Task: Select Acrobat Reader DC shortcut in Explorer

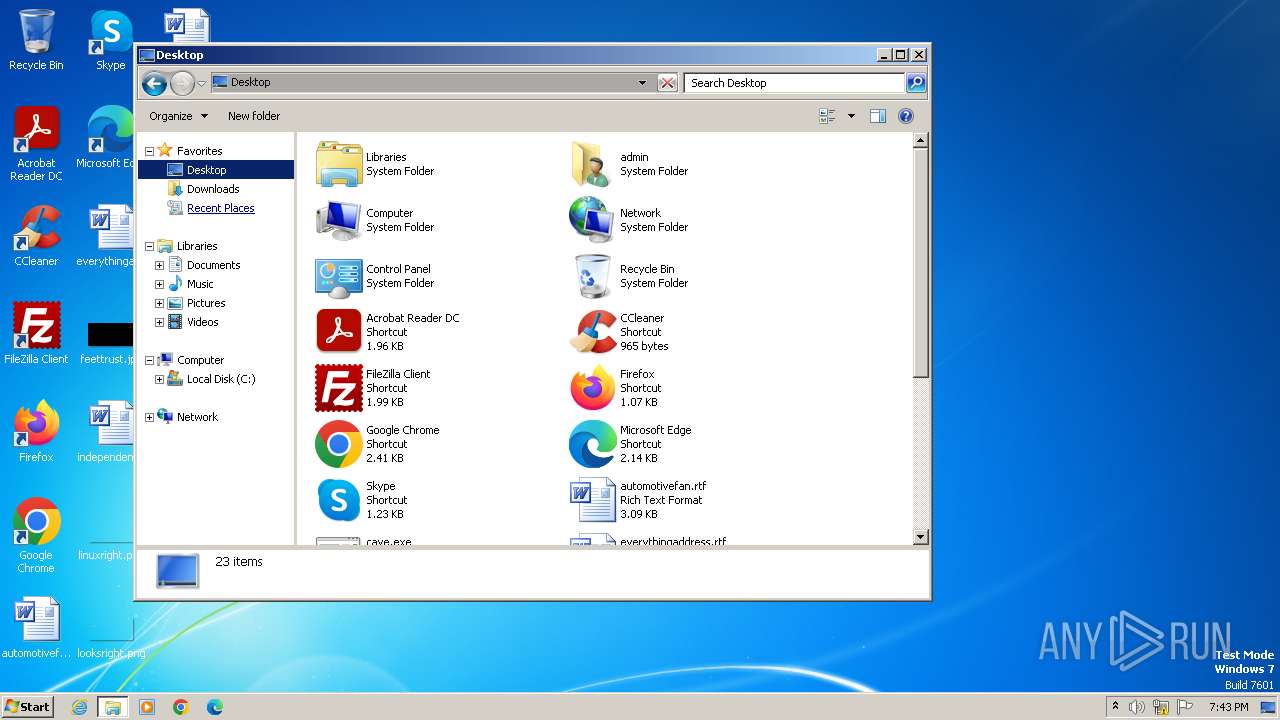Action: tap(339, 332)
